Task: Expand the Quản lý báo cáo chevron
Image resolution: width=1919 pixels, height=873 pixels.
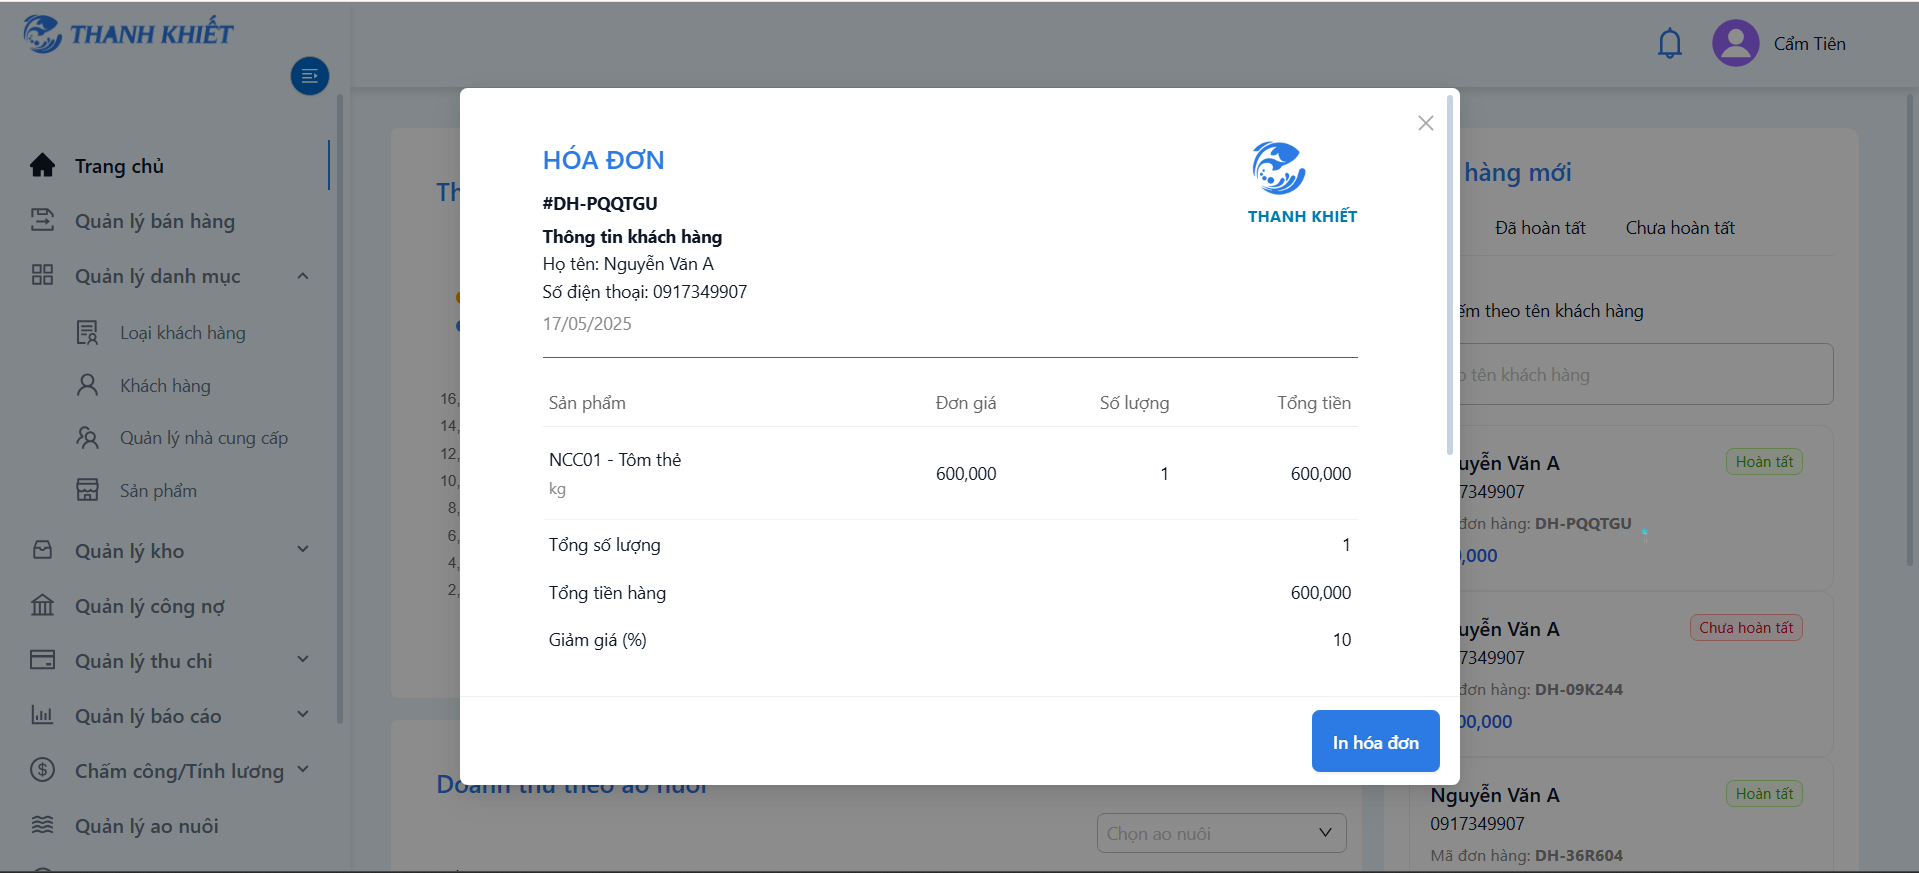Action: (x=303, y=715)
